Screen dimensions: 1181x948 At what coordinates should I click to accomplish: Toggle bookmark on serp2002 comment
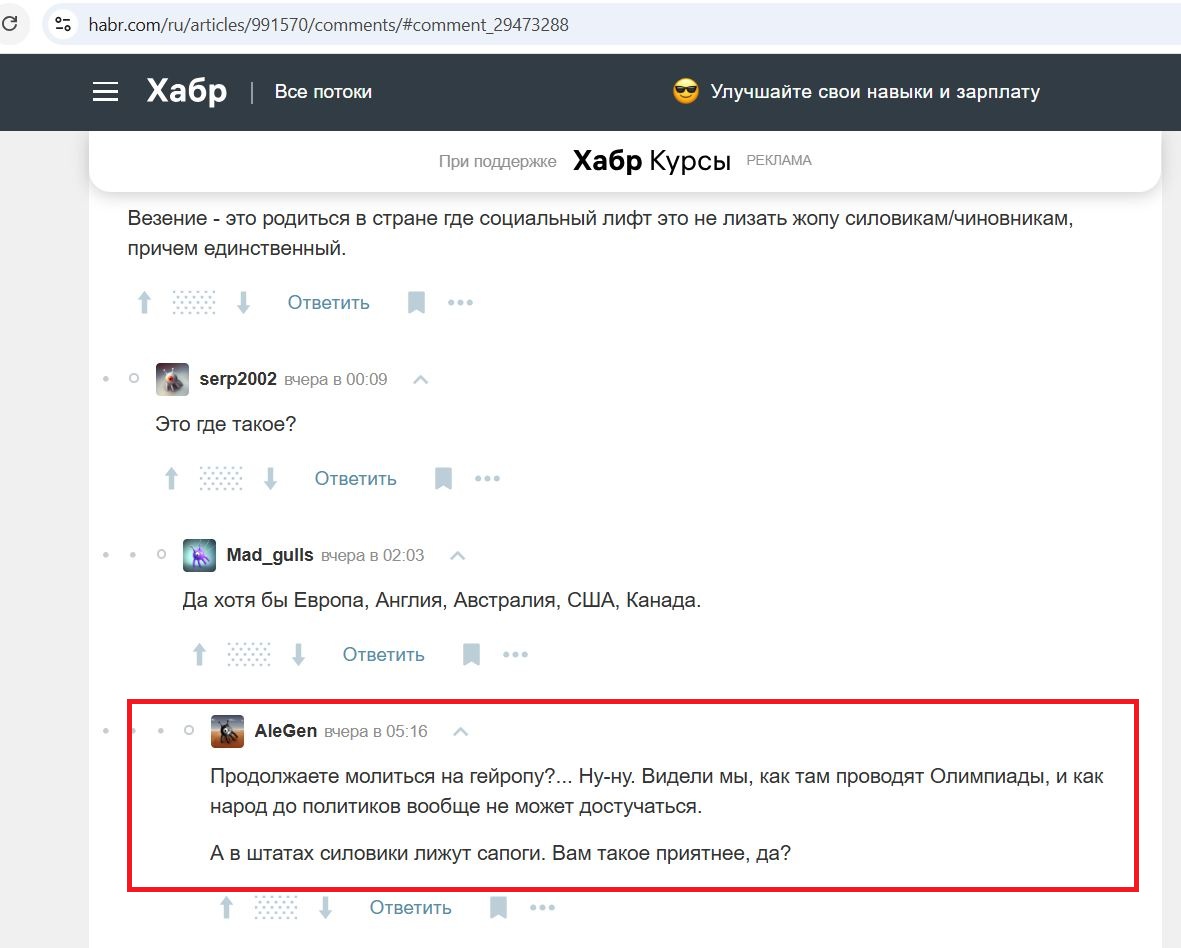coord(443,479)
